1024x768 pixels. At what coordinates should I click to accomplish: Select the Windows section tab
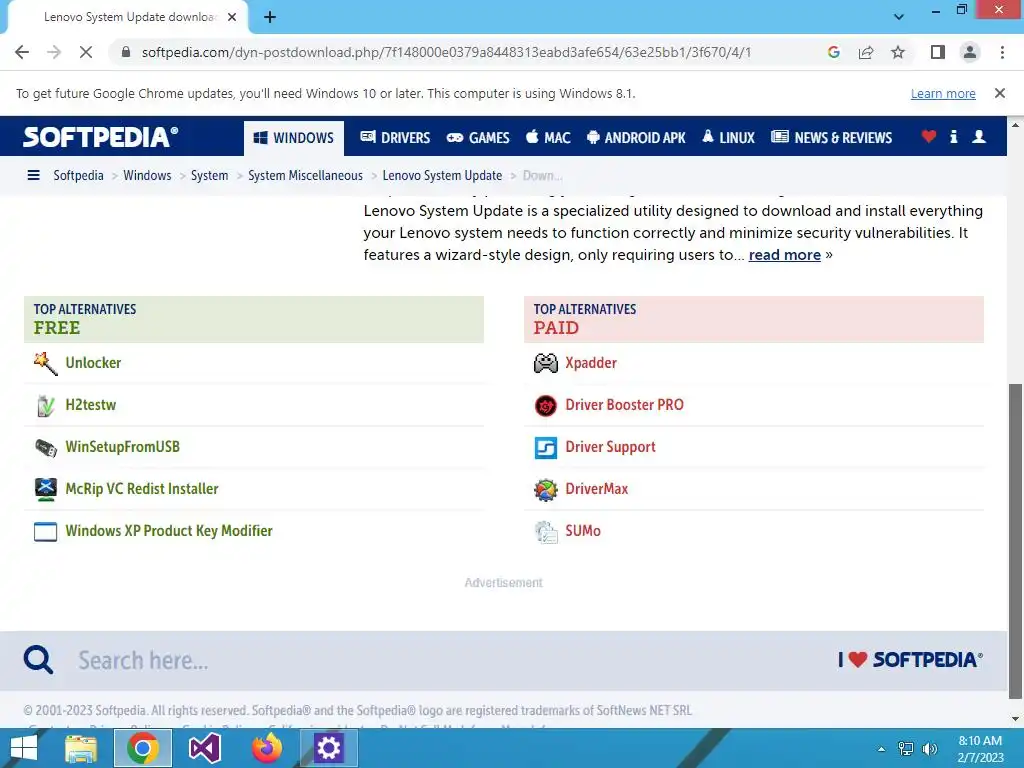pos(294,138)
